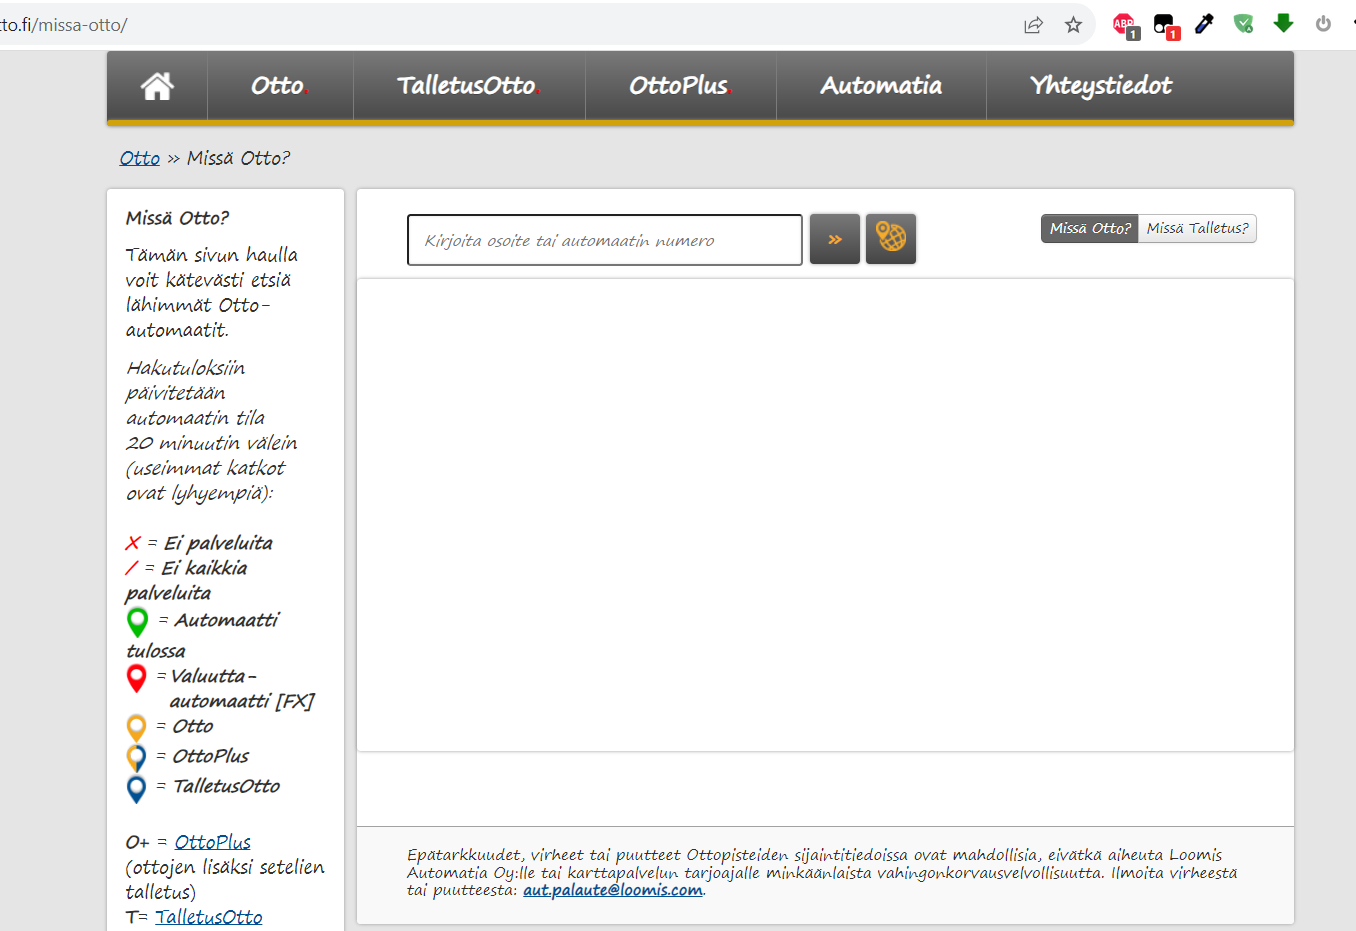Click the blue 'TalletusOtto' map pin legend icon
This screenshot has height=931, width=1356.
[x=137, y=785]
